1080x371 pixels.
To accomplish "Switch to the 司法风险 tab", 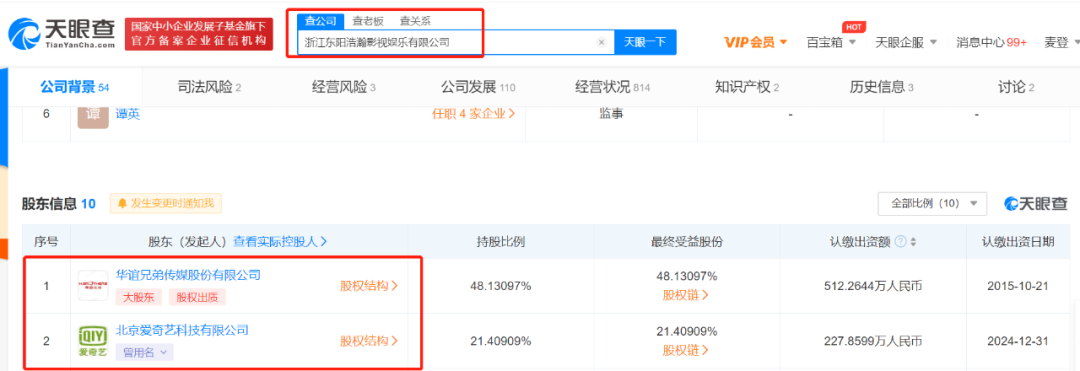I will click(x=209, y=87).
